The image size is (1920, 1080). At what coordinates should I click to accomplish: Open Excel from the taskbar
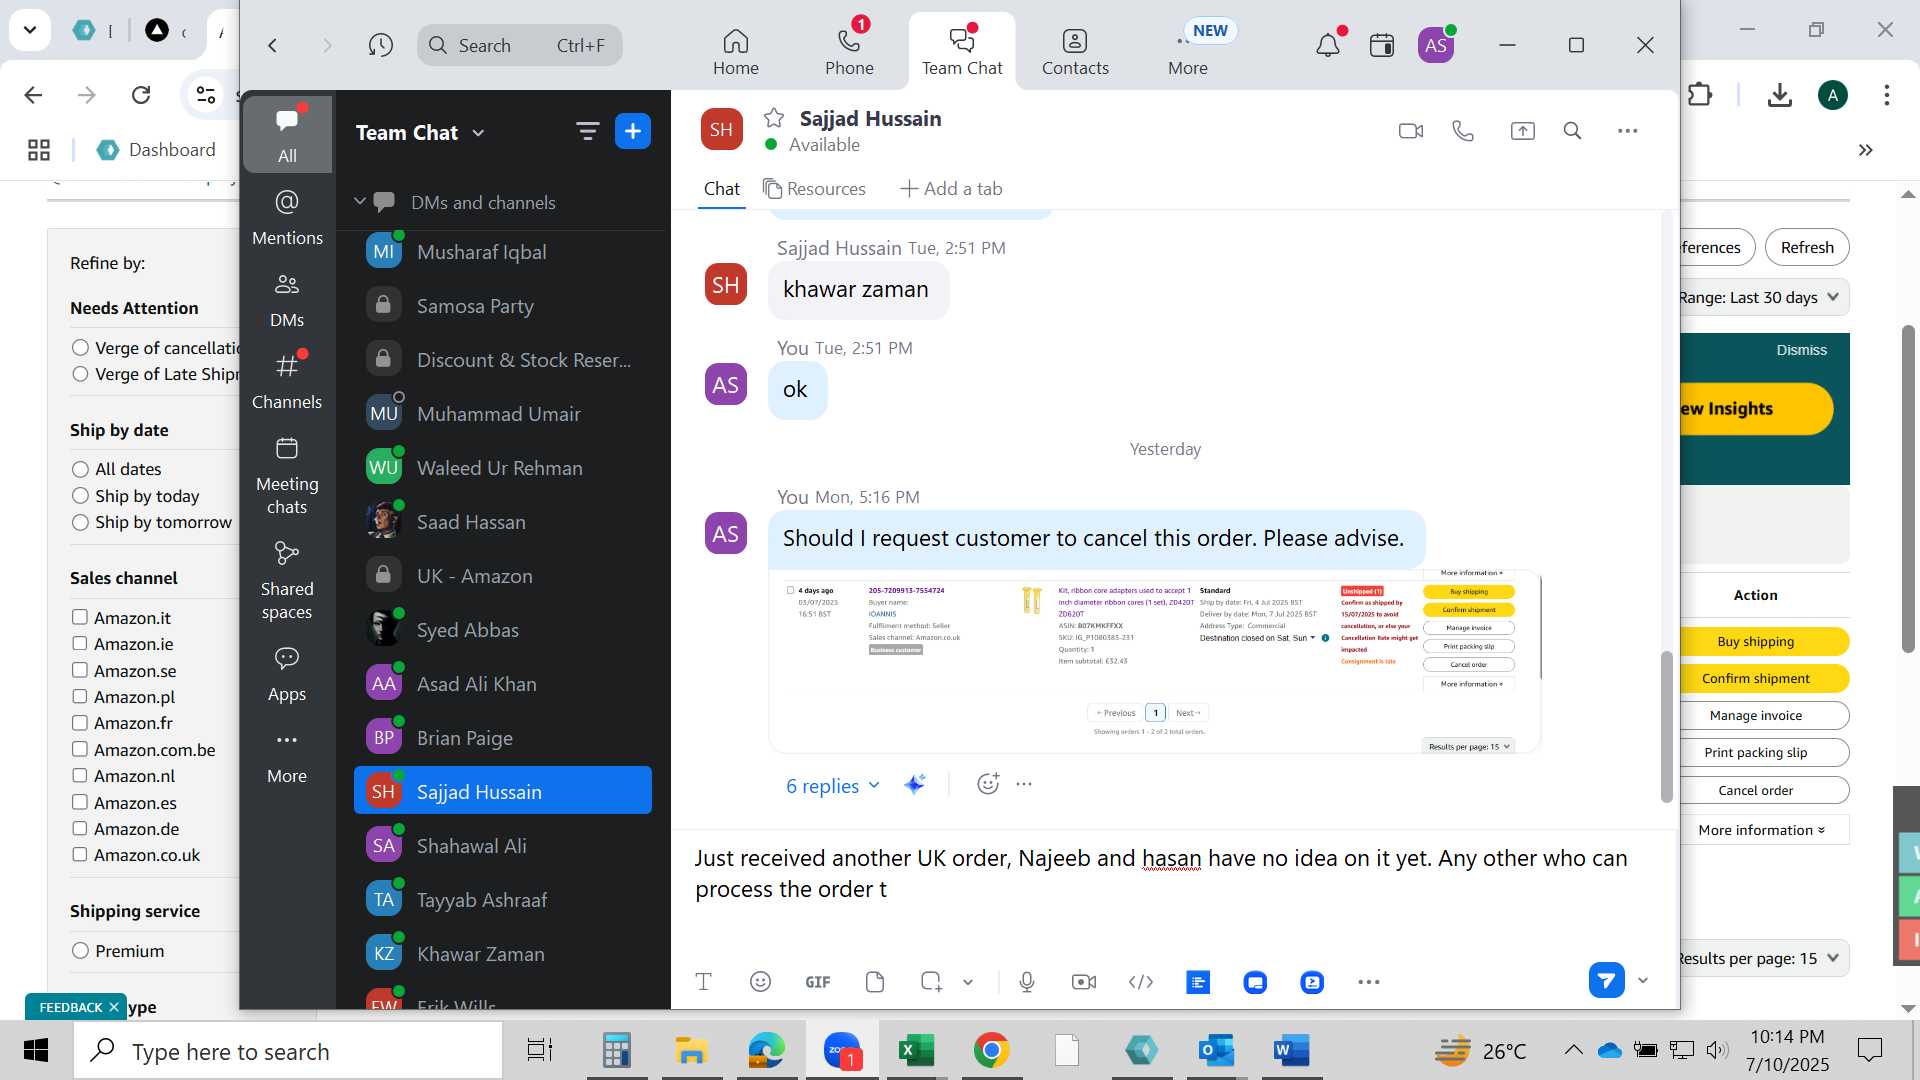(916, 1050)
